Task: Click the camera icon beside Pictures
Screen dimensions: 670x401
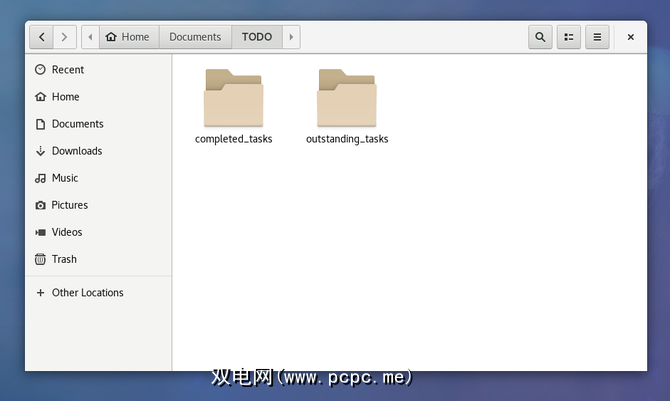Action: (41, 205)
